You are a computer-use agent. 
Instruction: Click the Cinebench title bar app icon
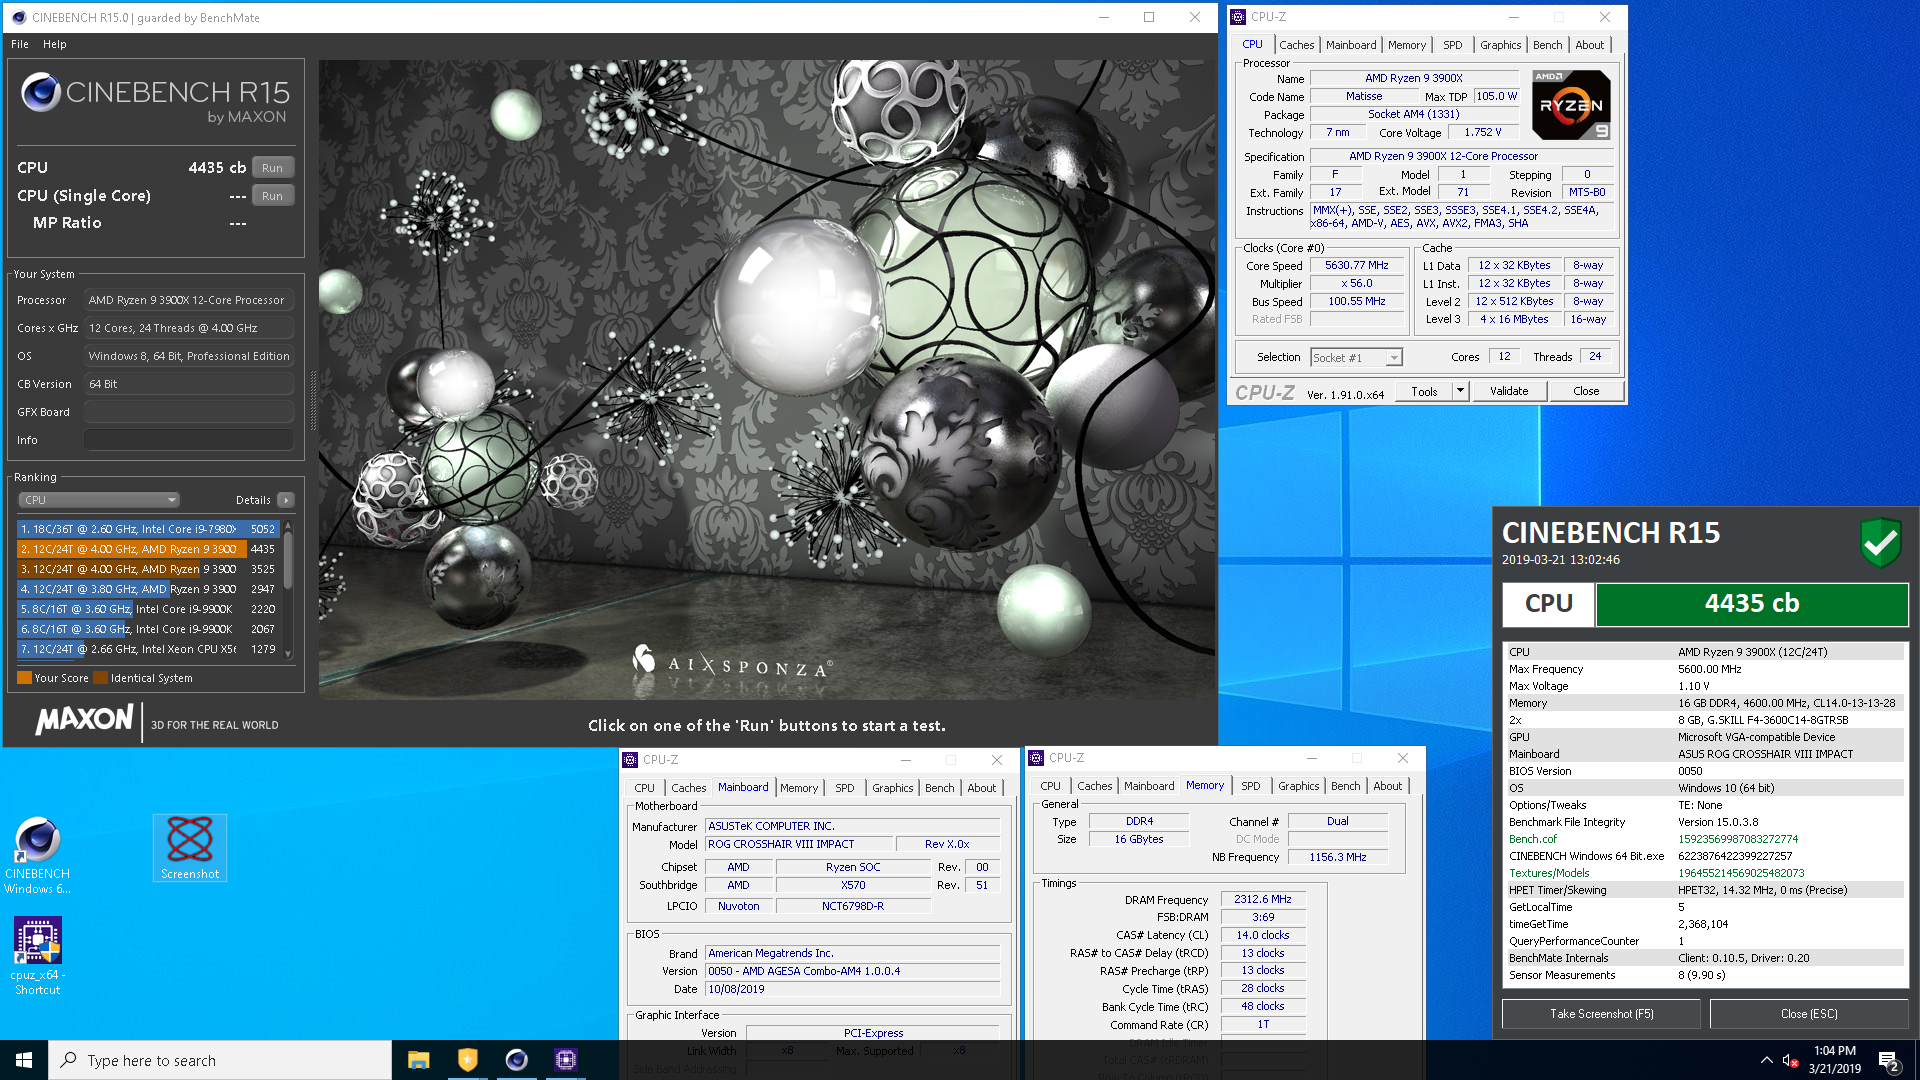18,17
